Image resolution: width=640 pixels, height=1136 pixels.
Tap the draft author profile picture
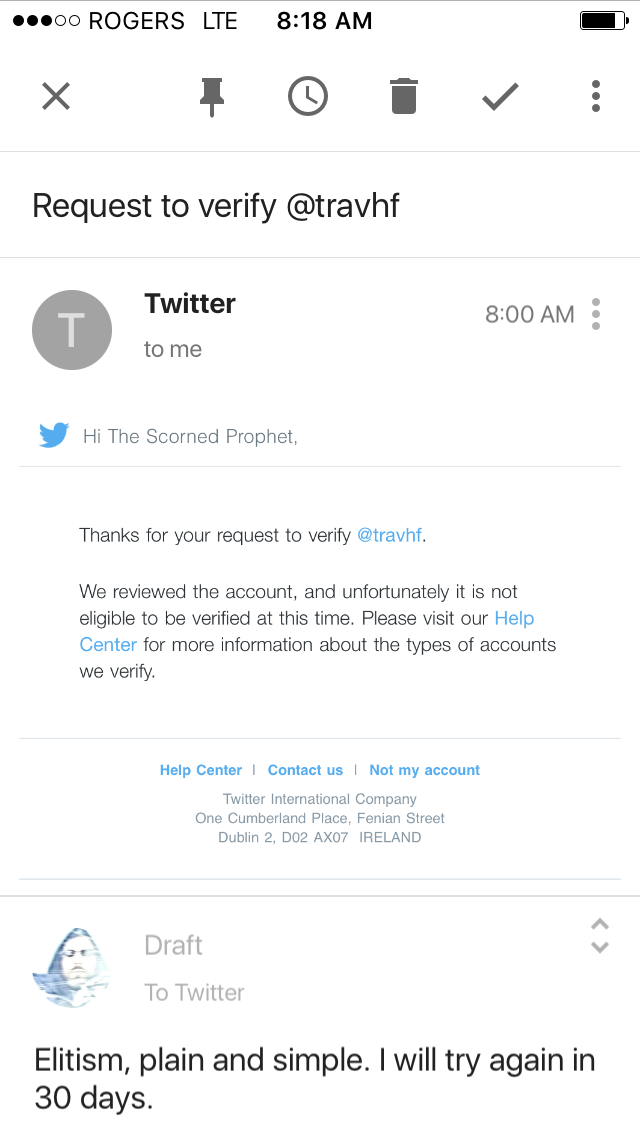click(x=71, y=967)
